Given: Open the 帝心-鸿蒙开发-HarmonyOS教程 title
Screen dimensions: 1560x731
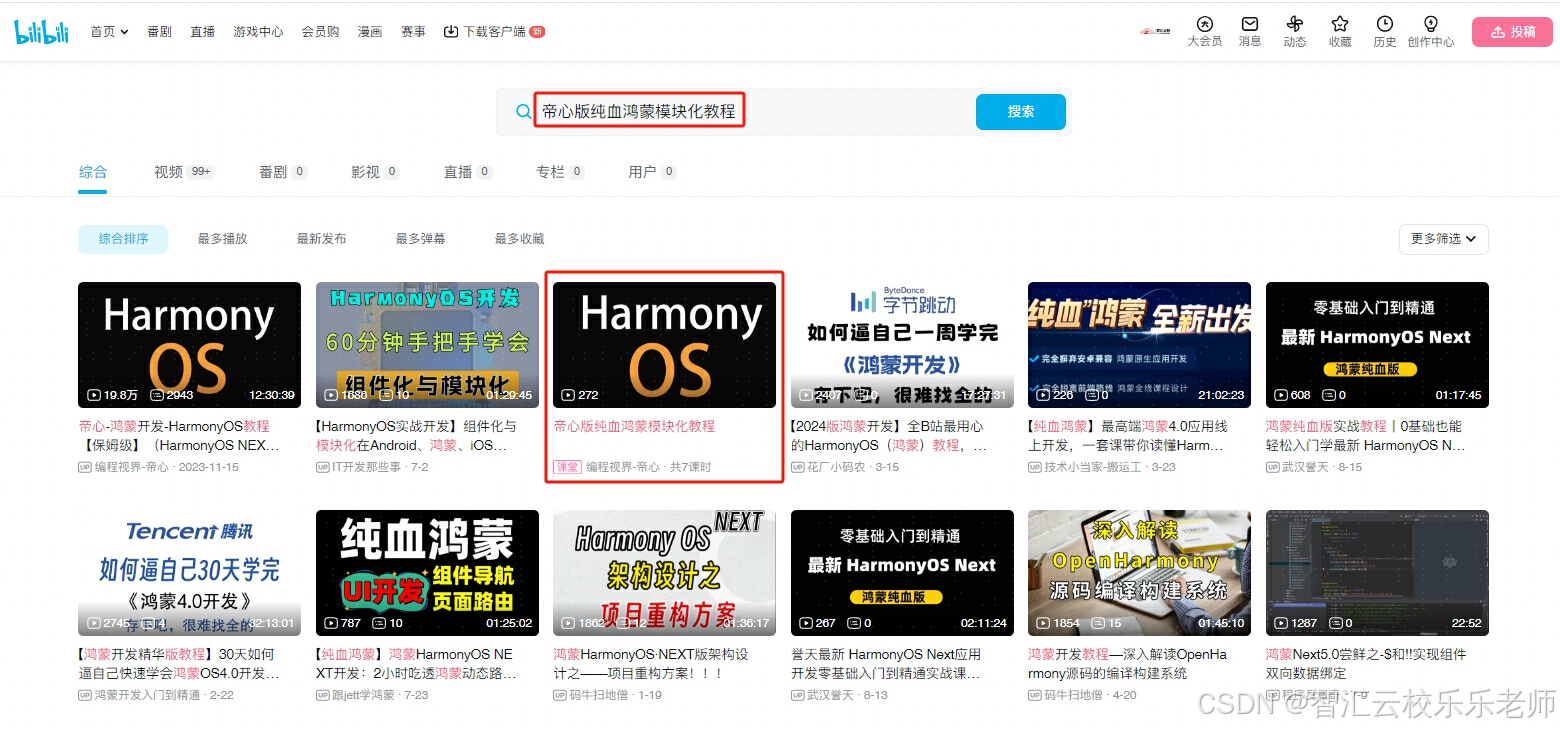Looking at the screenshot, I should click(x=180, y=435).
